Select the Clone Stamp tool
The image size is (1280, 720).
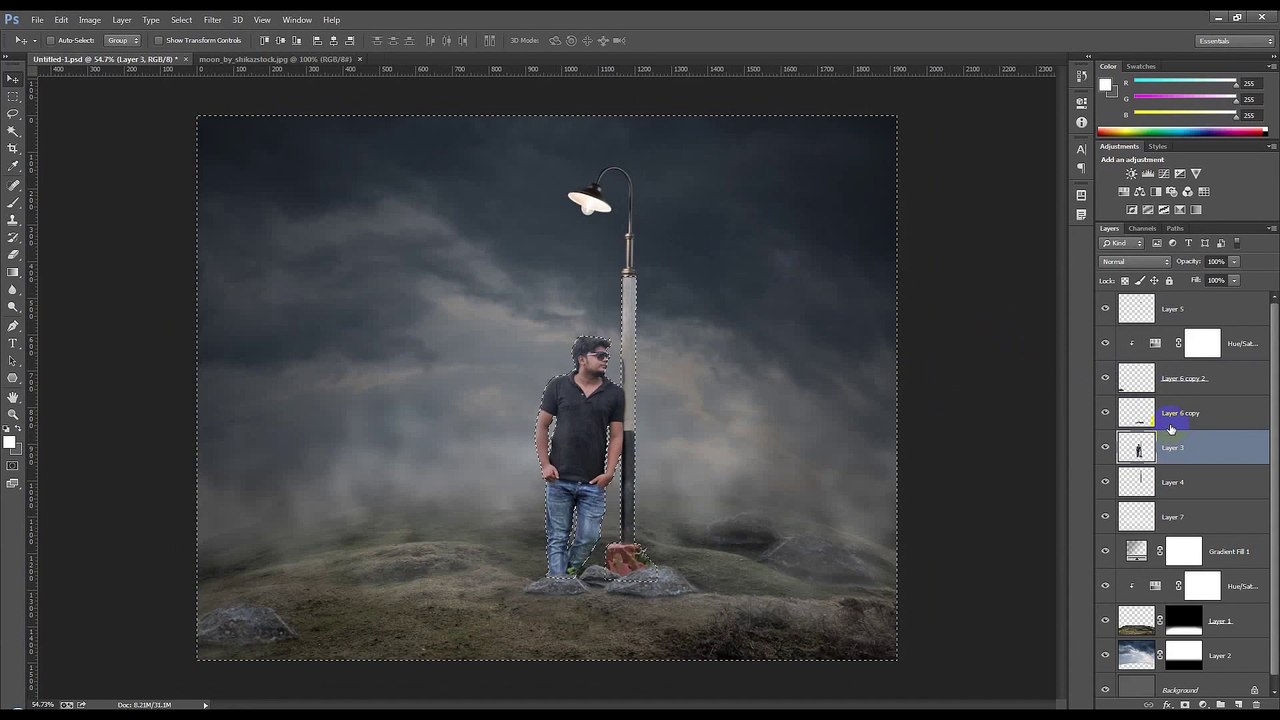pos(12,220)
